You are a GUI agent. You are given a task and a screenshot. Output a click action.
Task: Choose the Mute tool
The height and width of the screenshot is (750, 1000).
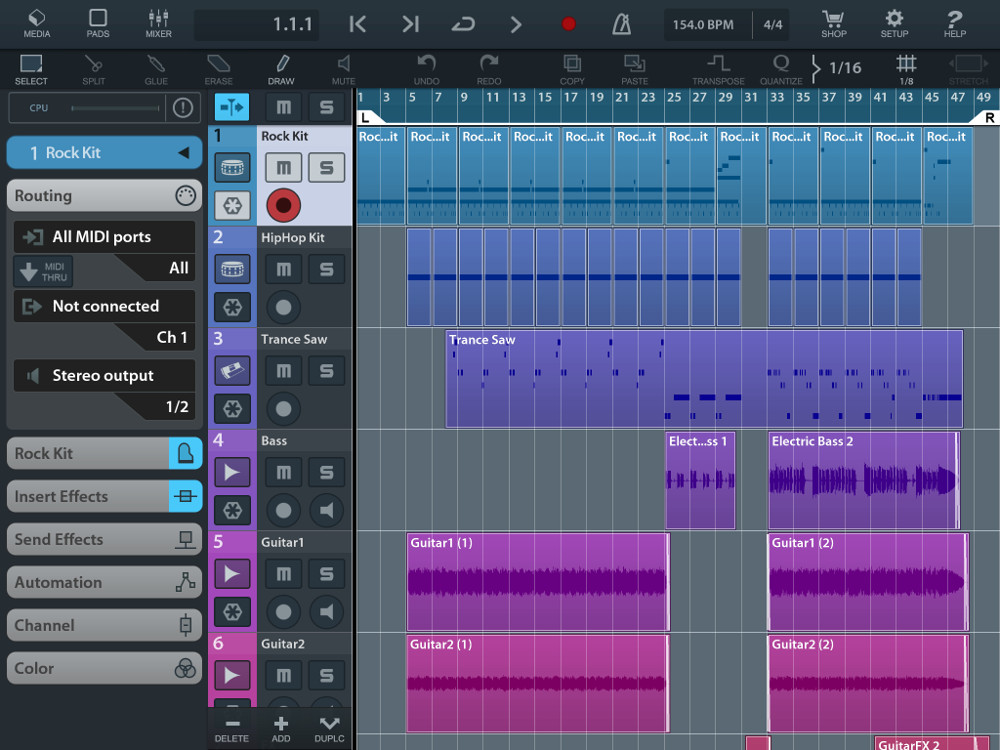[343, 70]
